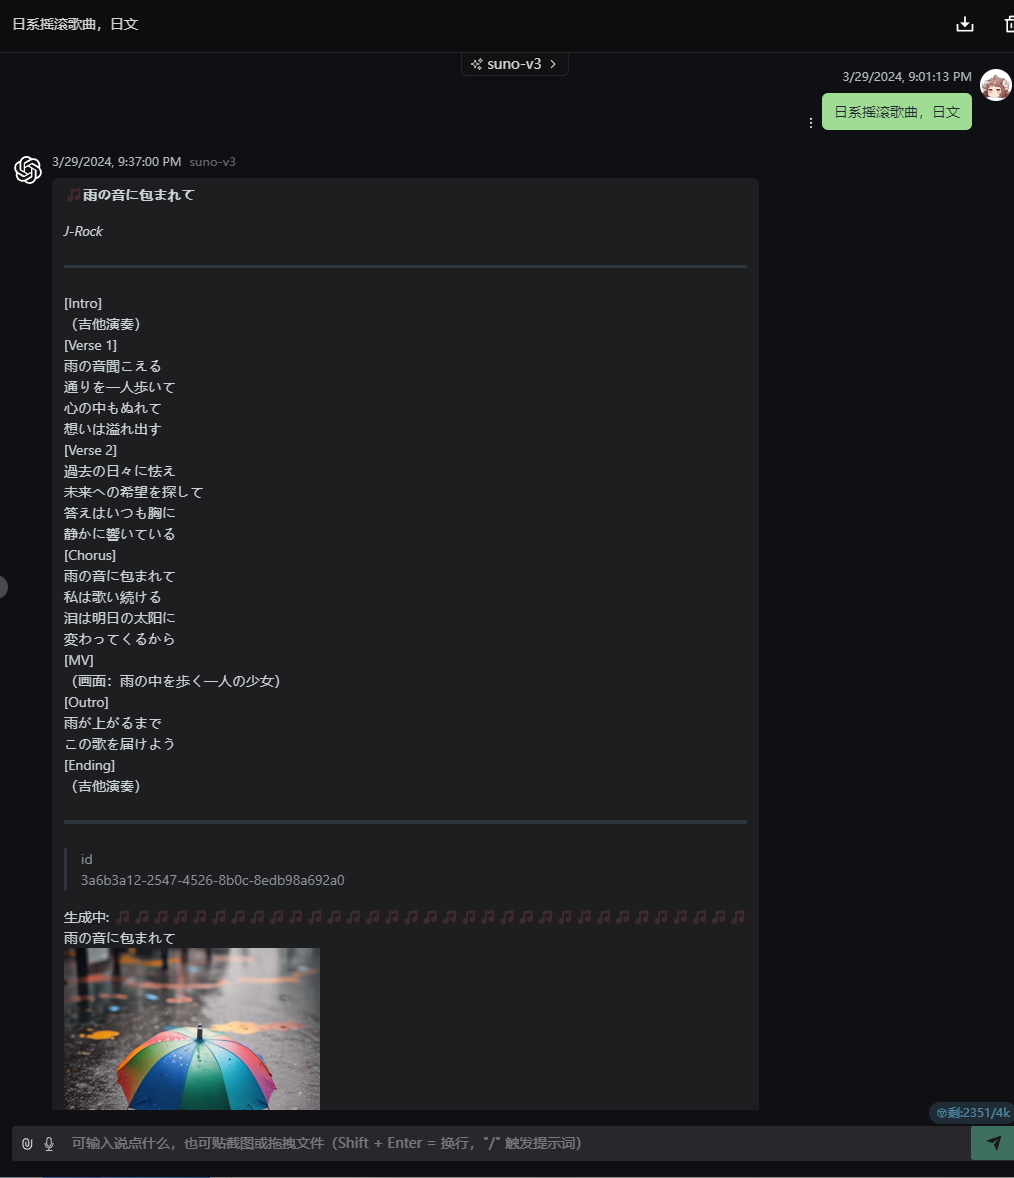Select the green user message bubble
This screenshot has height=1178, width=1014.
[897, 112]
